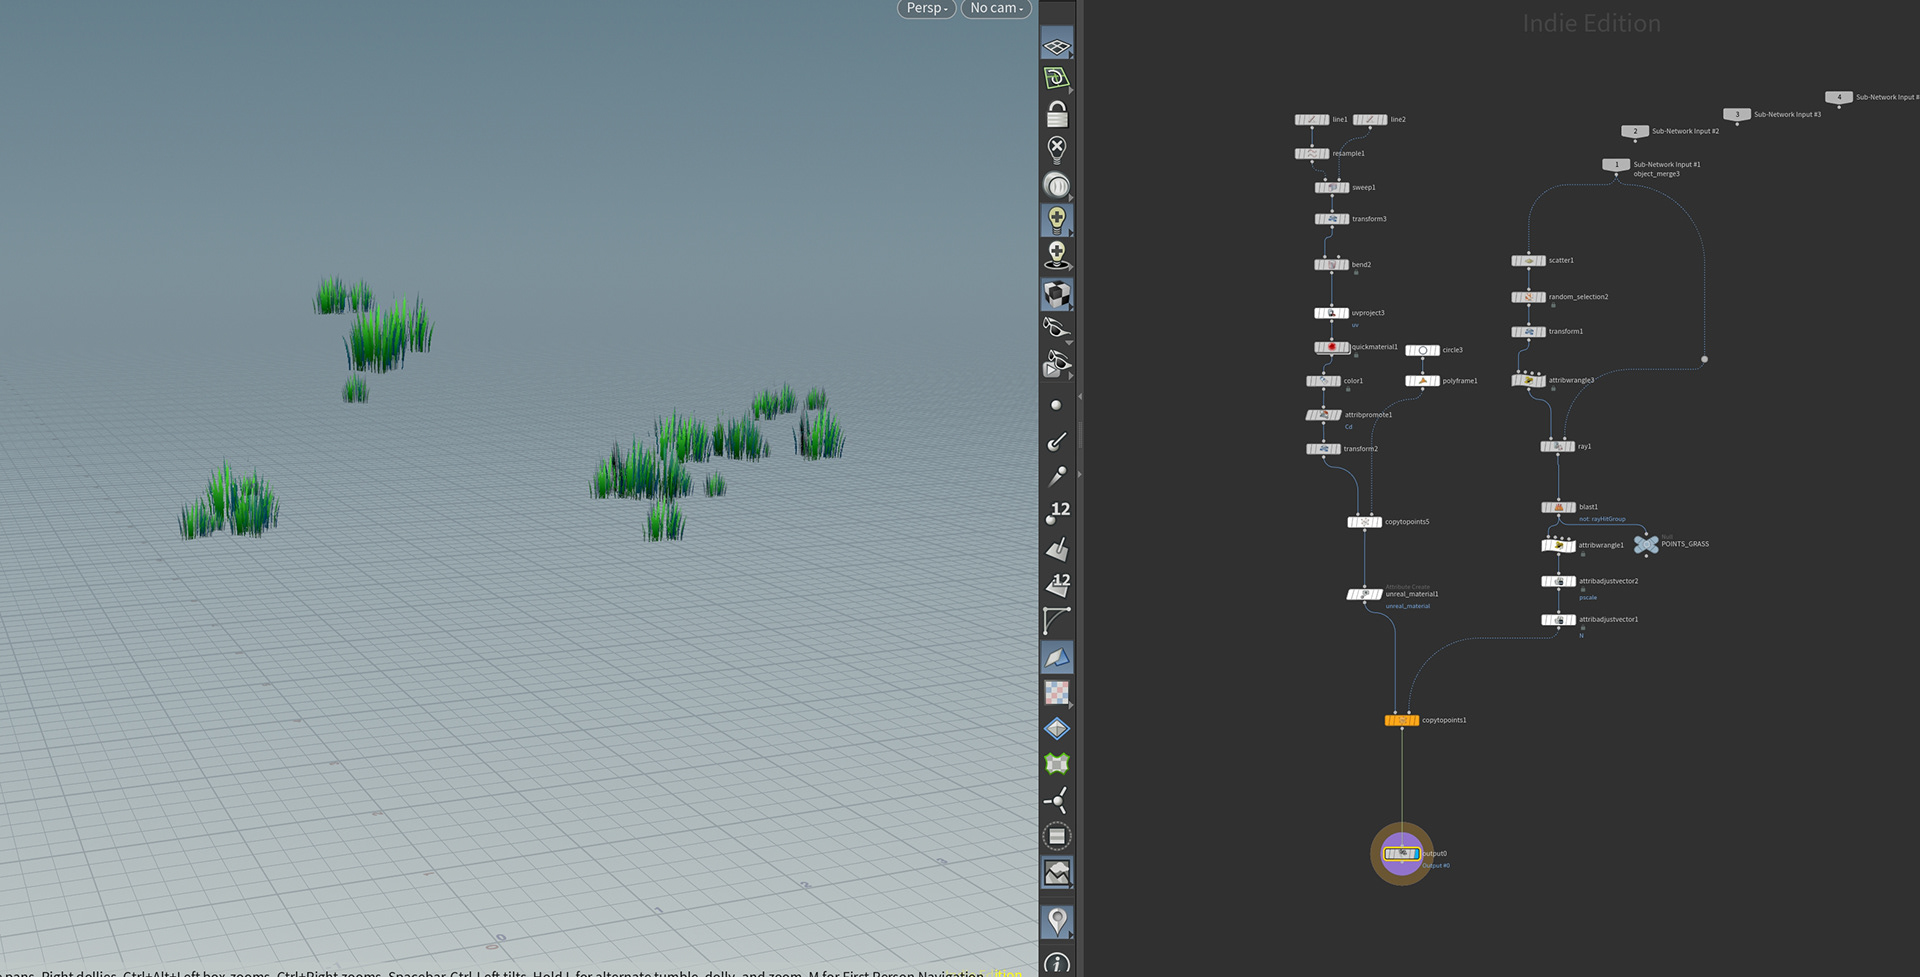Viewport: 1920px width, 977px height.
Task: Click the blue diamond display option icon
Action: (x=1057, y=728)
